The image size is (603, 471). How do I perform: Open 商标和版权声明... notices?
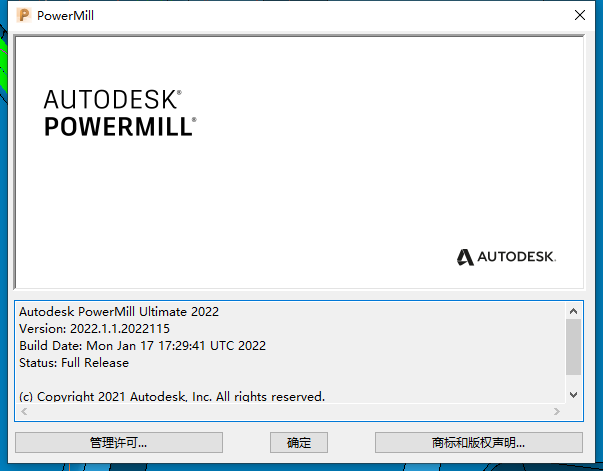[x=479, y=443]
